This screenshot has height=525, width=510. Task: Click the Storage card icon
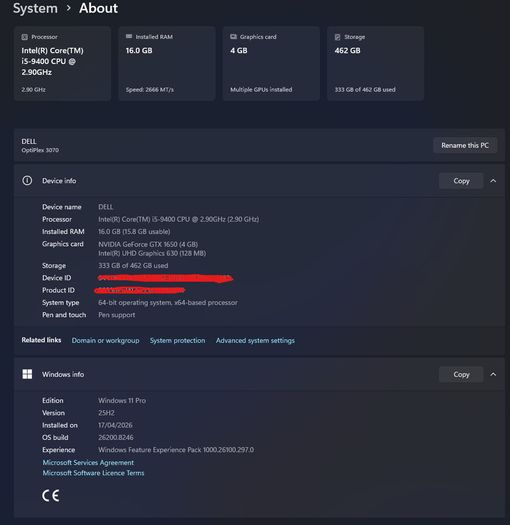click(x=338, y=37)
